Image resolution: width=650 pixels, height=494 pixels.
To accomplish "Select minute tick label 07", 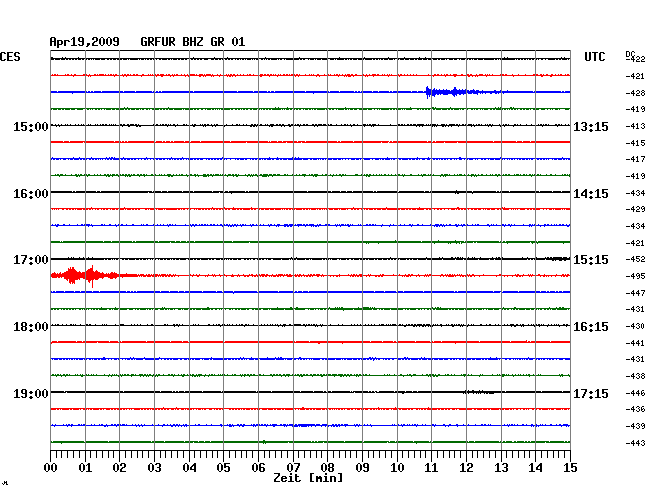I will click(x=293, y=468).
